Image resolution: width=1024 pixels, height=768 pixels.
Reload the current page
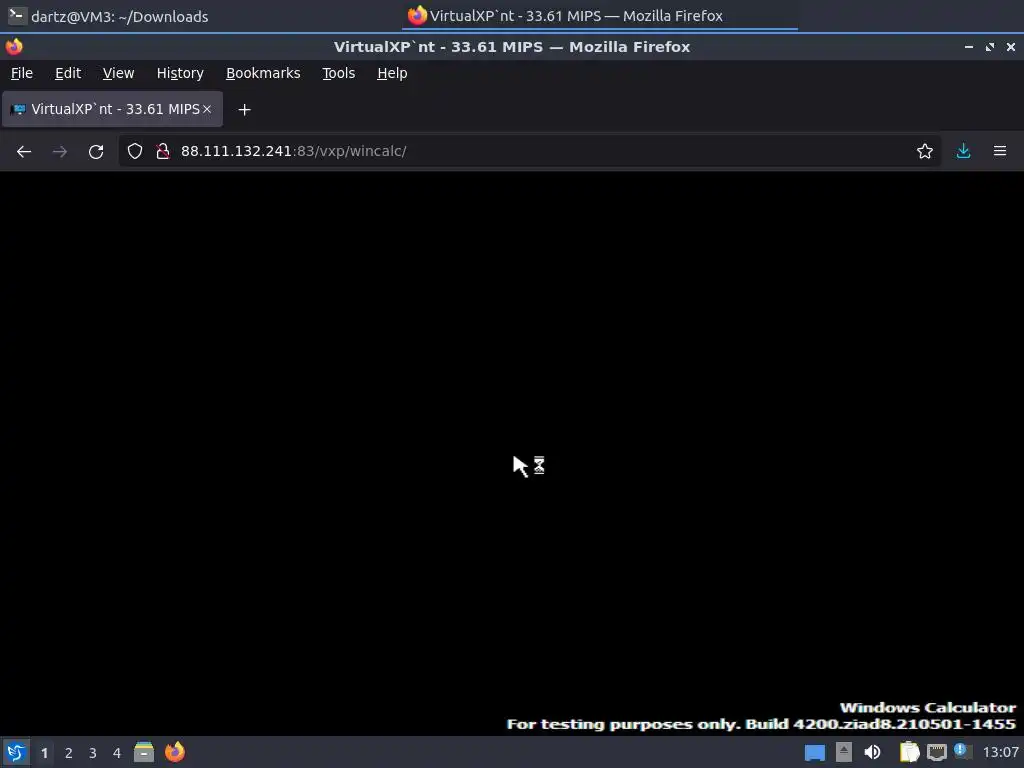click(96, 152)
